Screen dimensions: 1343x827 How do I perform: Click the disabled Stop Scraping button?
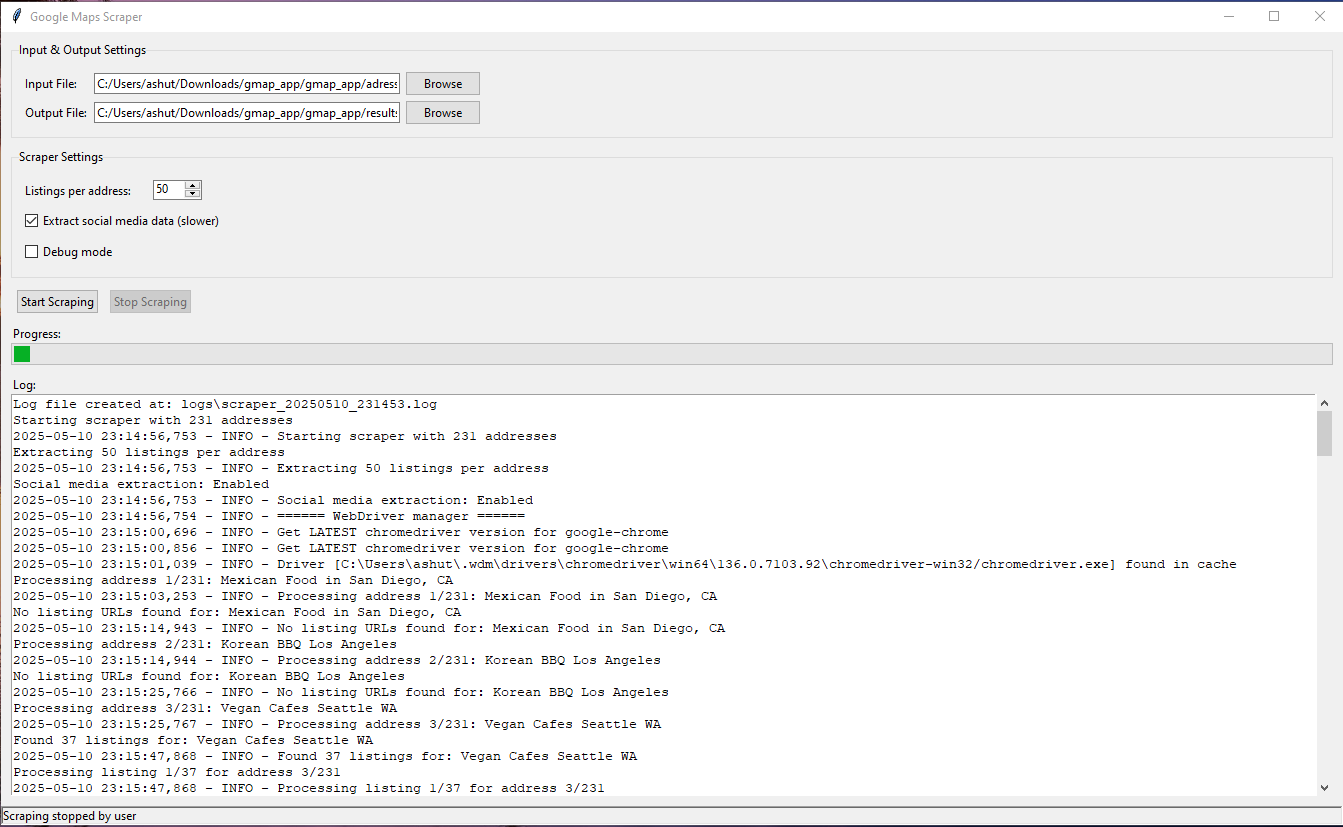point(150,302)
